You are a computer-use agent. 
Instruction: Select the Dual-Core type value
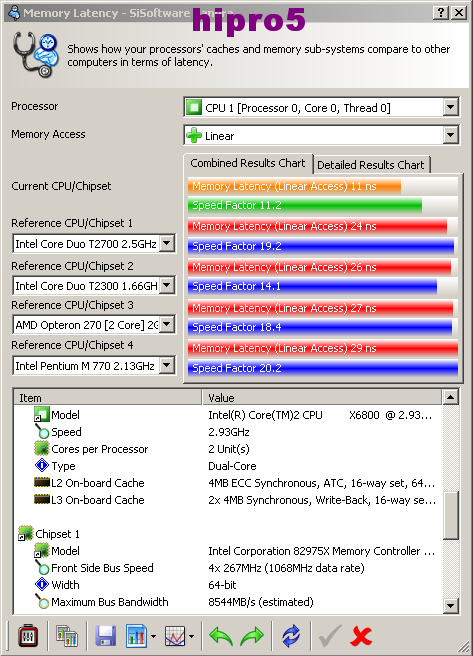232,466
